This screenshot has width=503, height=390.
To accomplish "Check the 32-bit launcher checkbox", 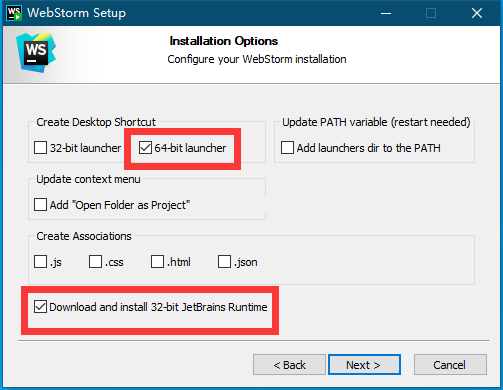I will 40,148.
